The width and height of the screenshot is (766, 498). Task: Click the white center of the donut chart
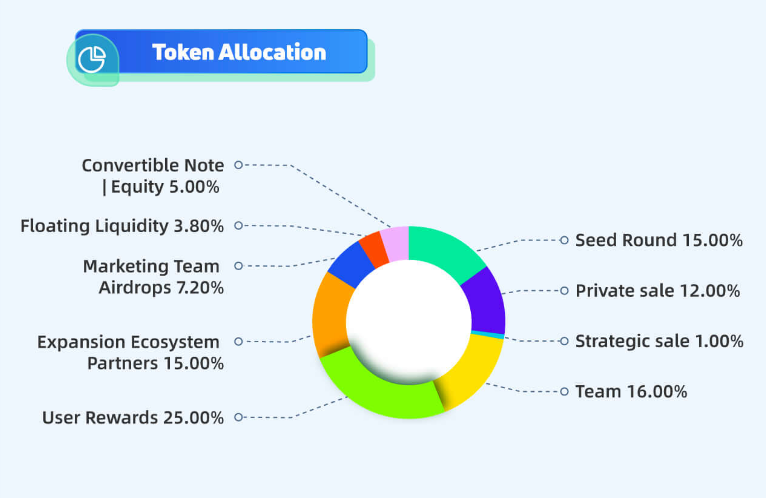coord(409,322)
